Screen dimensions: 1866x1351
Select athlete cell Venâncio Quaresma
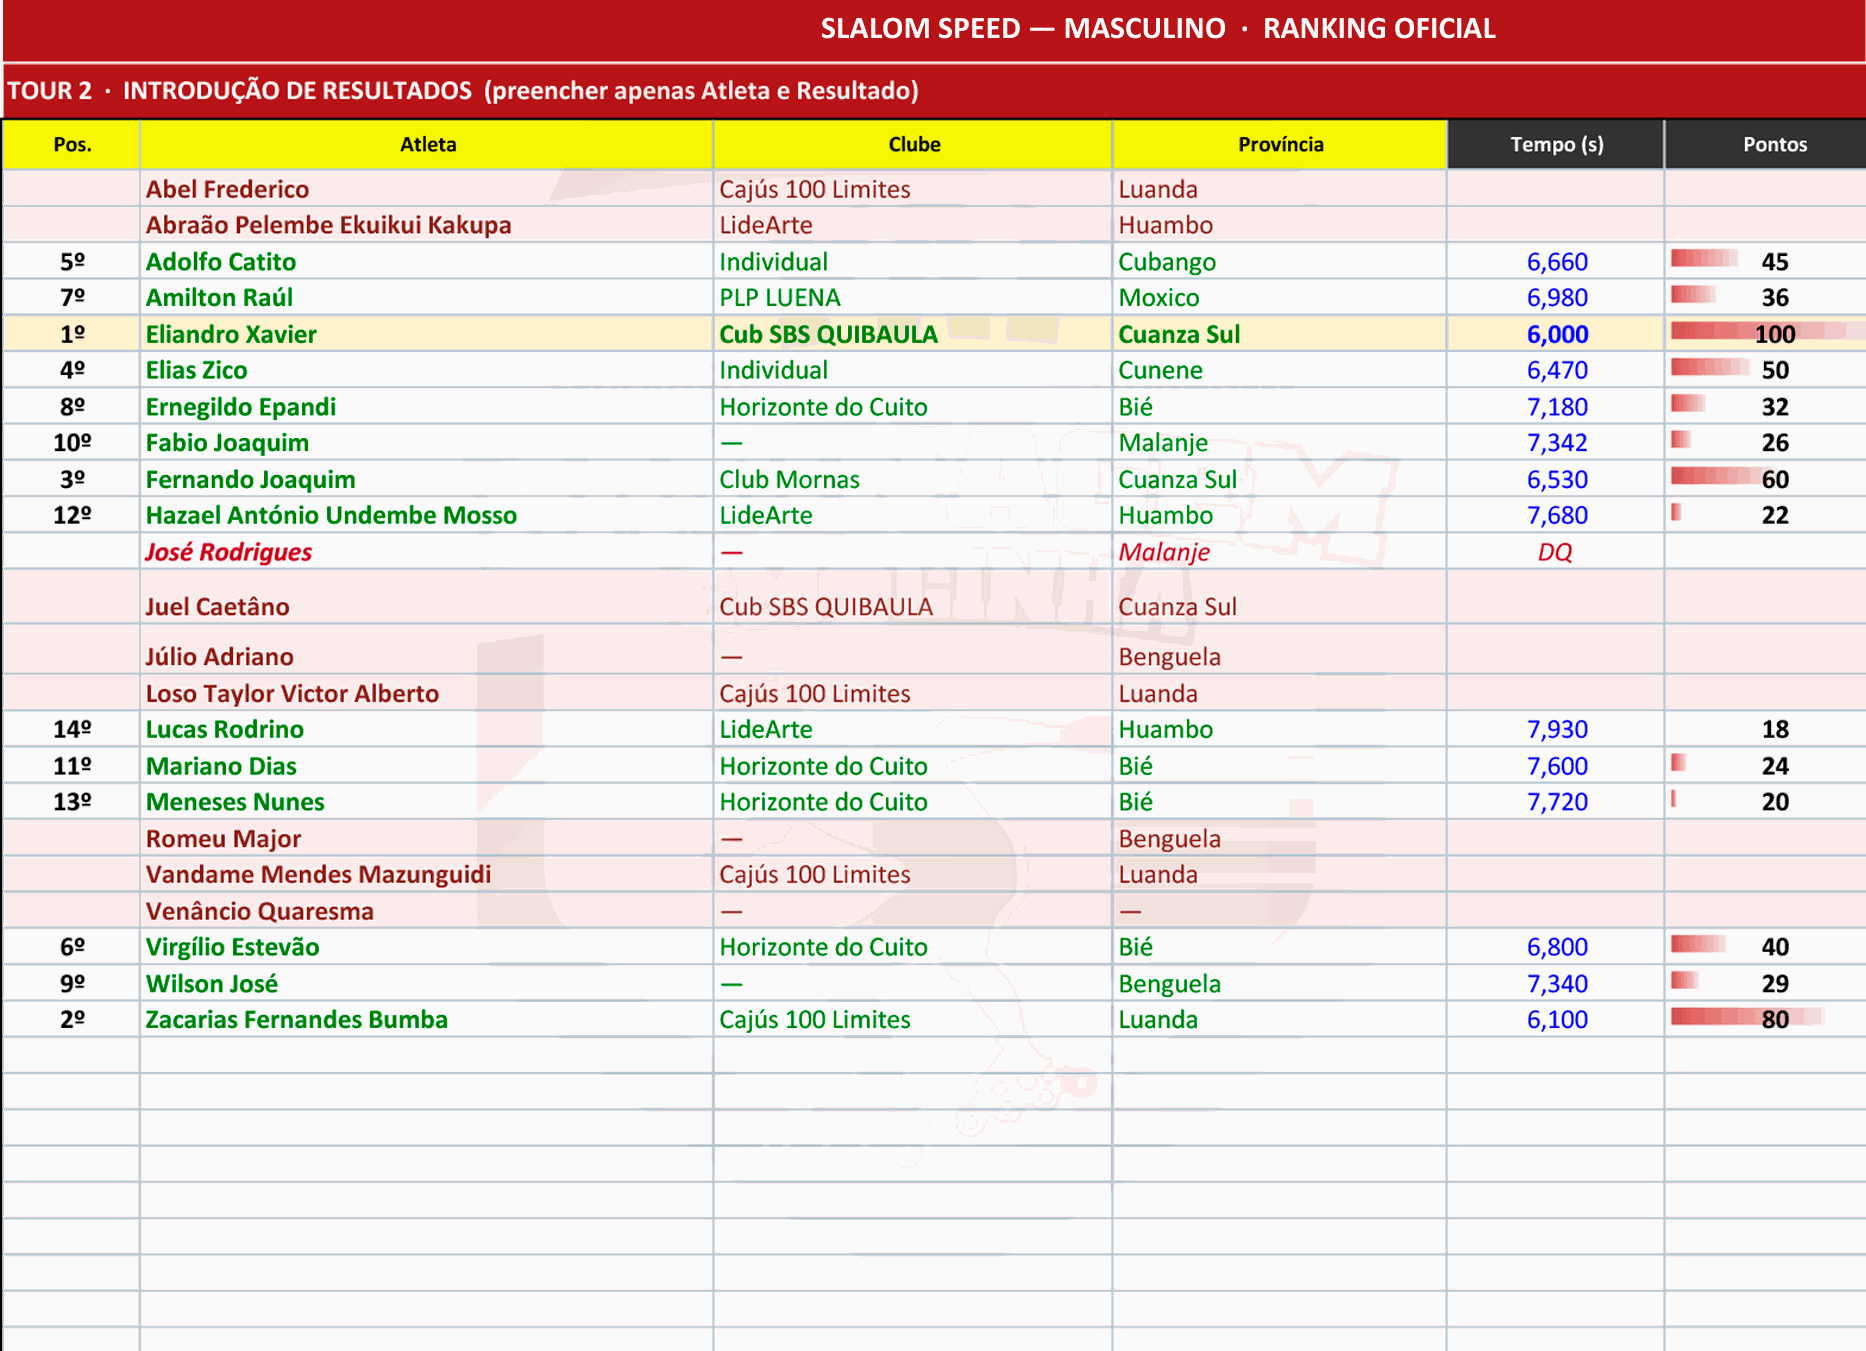coord(427,910)
